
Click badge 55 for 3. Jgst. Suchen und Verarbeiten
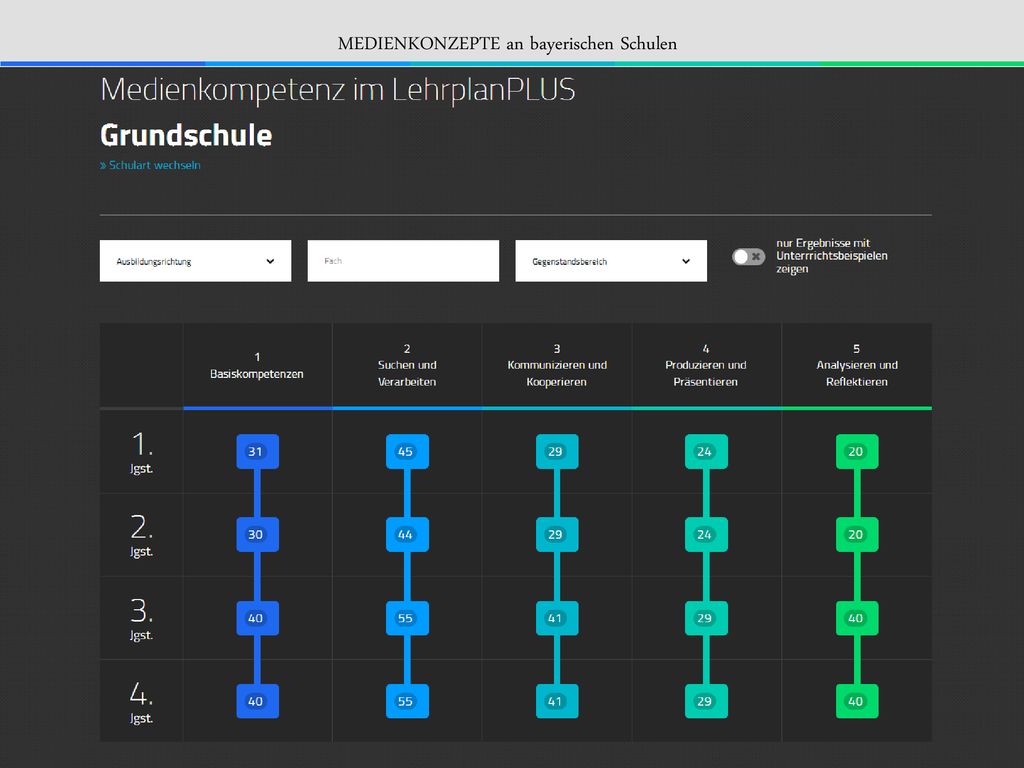coord(407,618)
